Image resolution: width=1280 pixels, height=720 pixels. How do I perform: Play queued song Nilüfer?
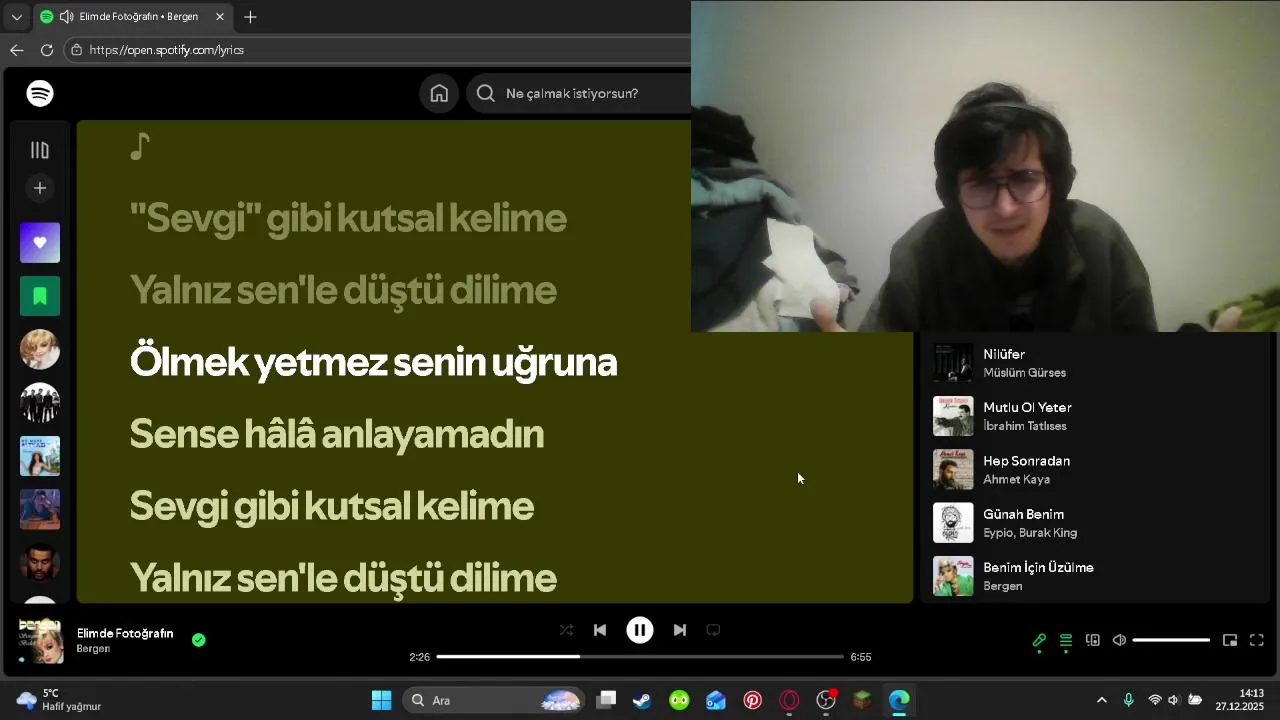pos(1004,354)
